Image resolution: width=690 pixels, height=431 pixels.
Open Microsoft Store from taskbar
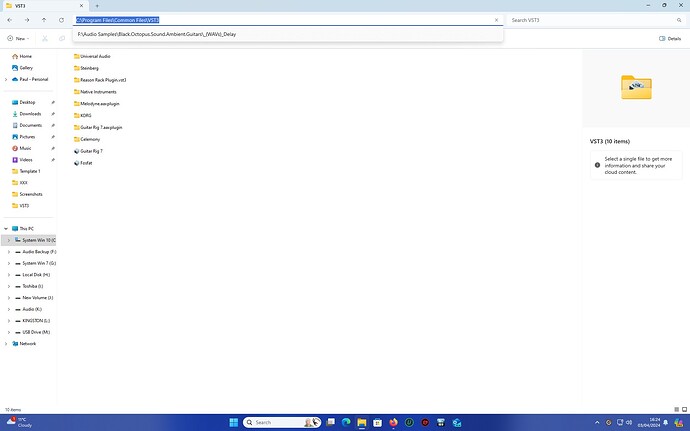tap(378, 423)
